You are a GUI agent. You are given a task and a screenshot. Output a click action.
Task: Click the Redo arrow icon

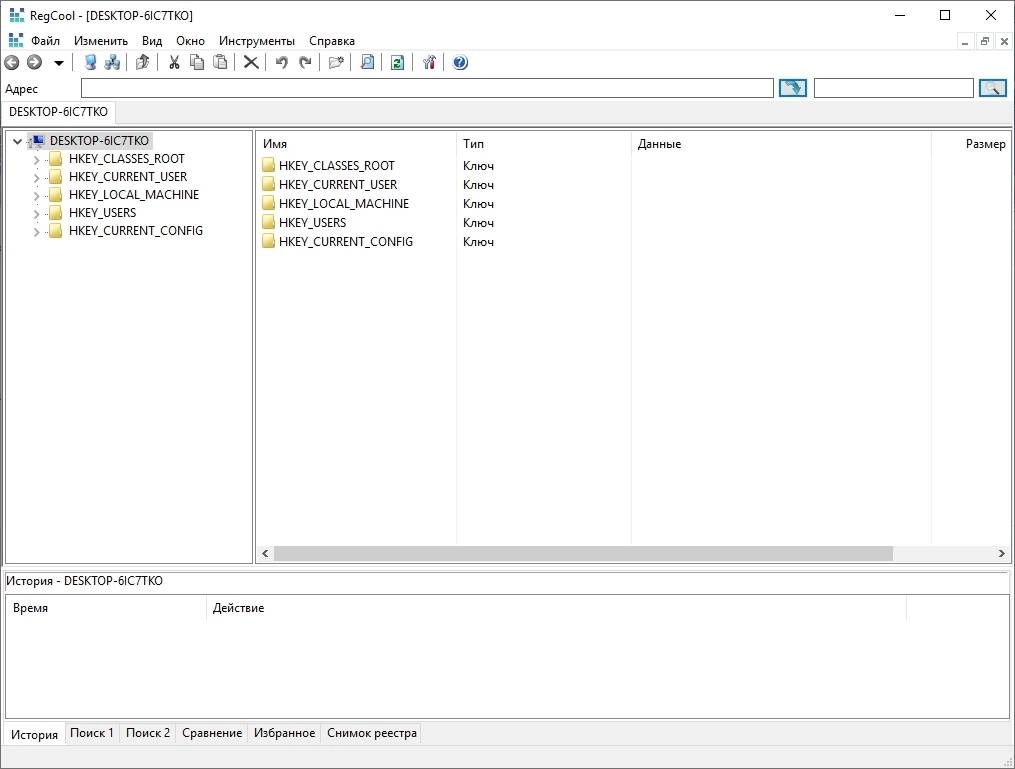[305, 63]
